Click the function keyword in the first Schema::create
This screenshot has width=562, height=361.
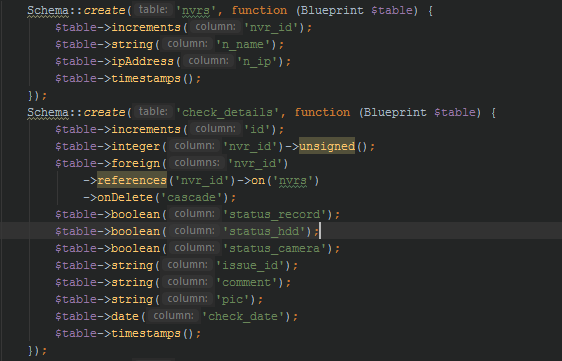[x=259, y=10]
